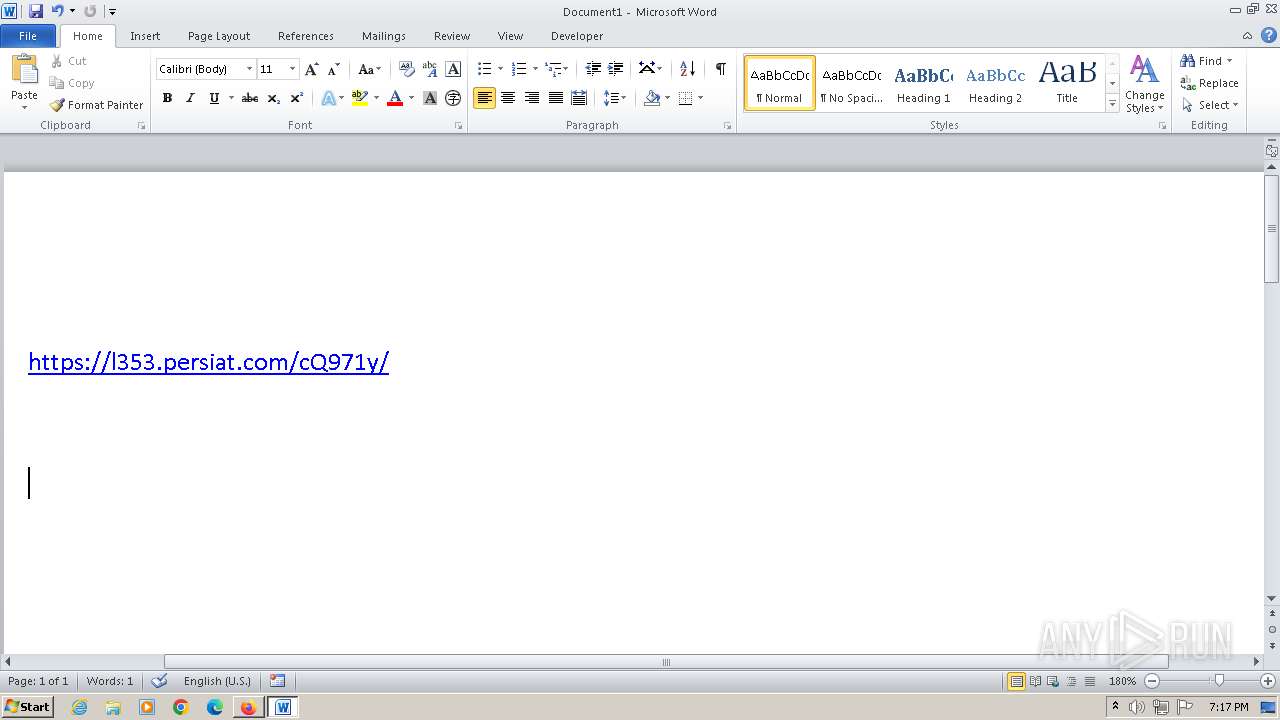
Task: Switch to the Developer tab
Action: 577,36
